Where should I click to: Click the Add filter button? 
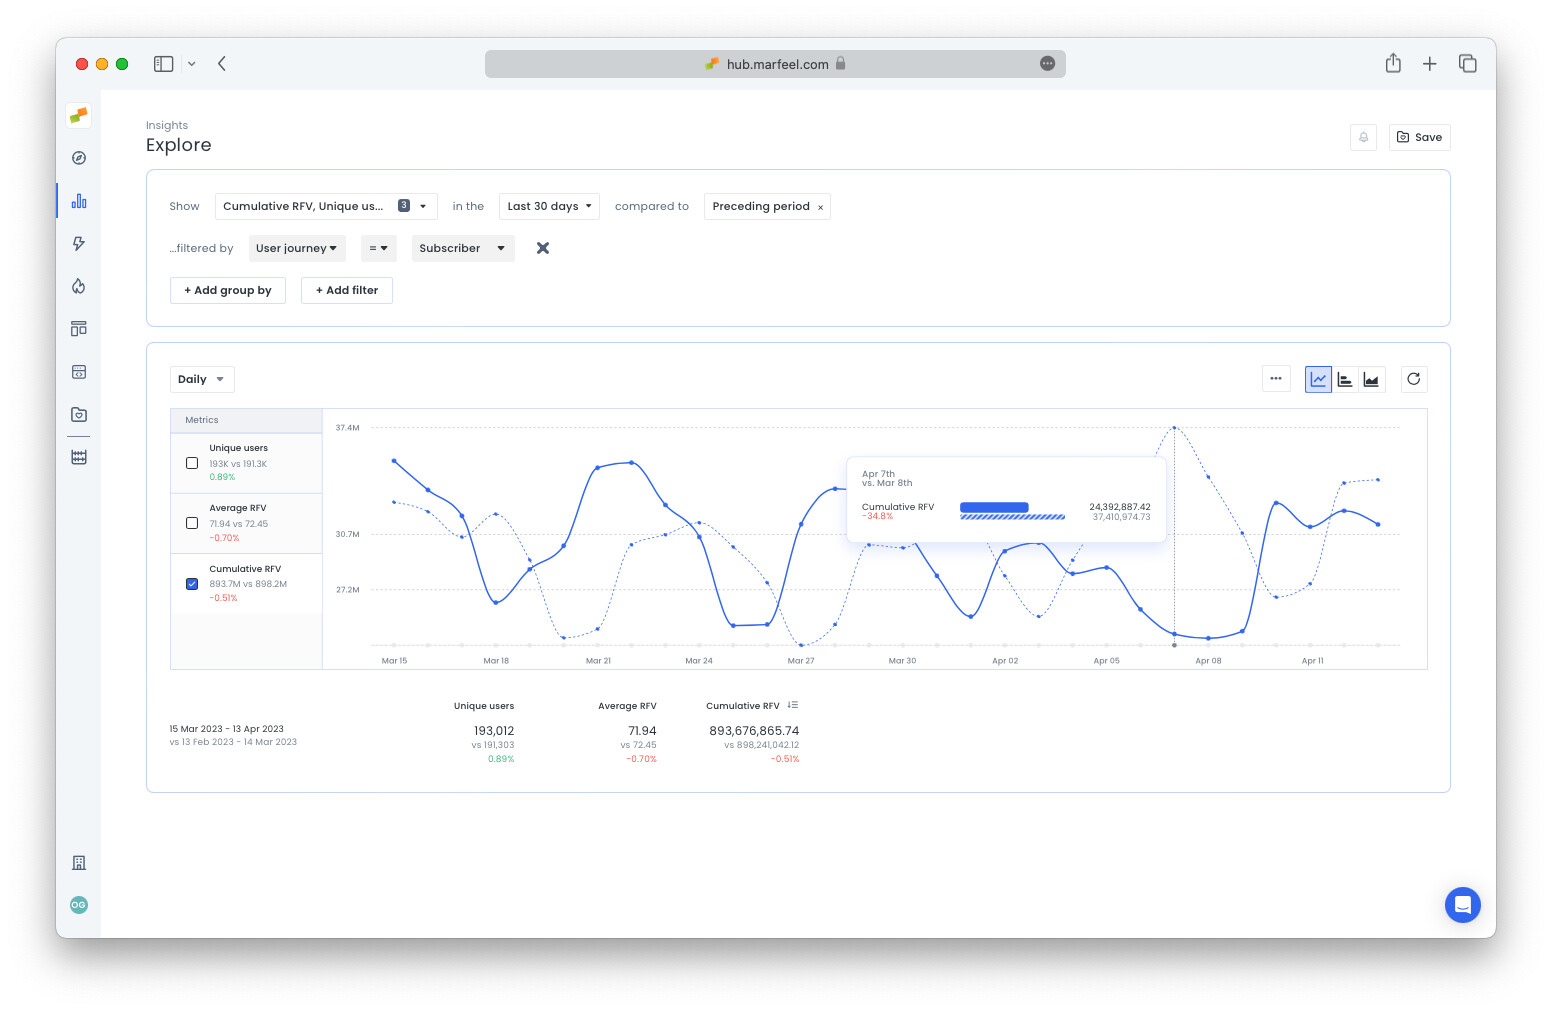pyautogui.click(x=347, y=290)
